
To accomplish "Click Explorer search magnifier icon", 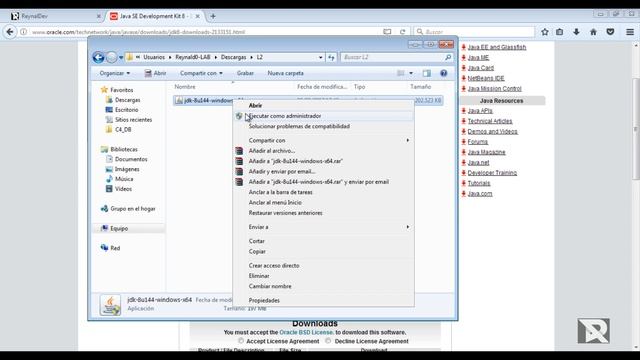I will 448,58.
